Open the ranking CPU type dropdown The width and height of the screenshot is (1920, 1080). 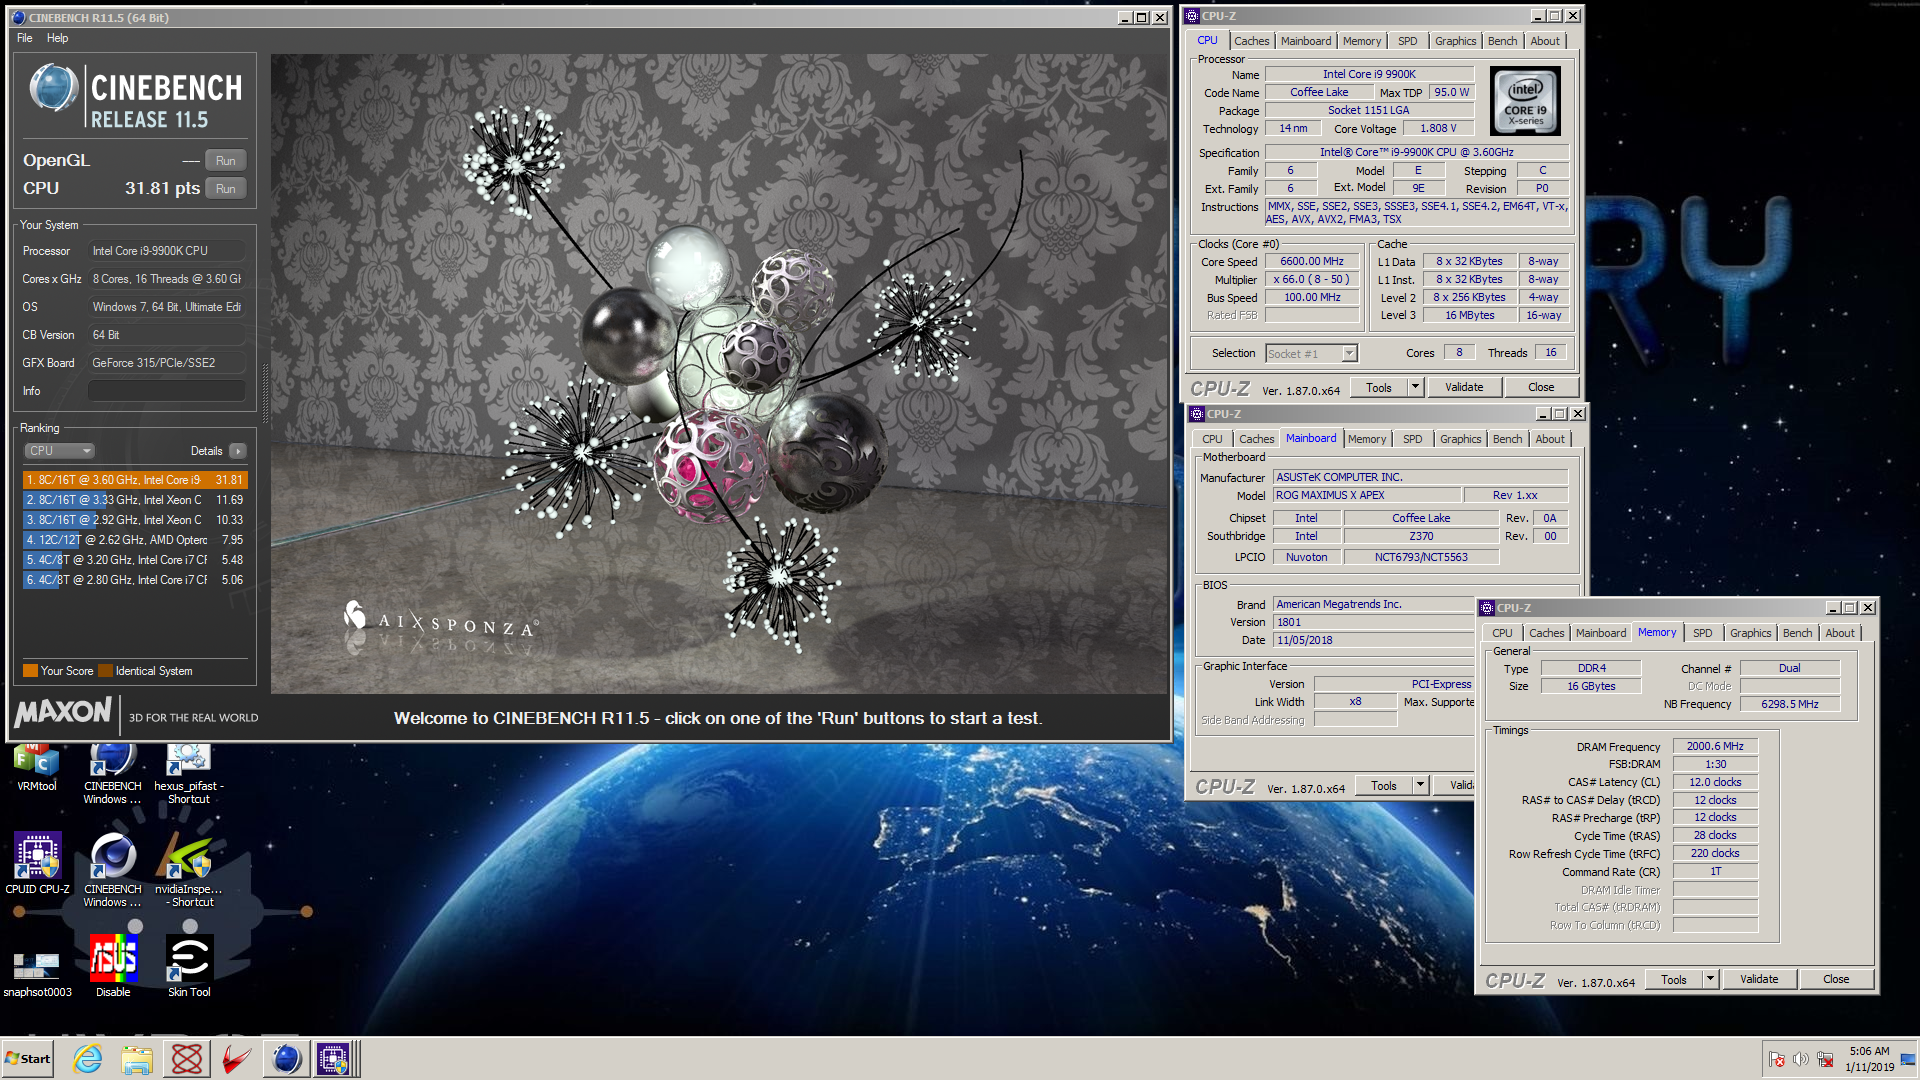(x=59, y=451)
